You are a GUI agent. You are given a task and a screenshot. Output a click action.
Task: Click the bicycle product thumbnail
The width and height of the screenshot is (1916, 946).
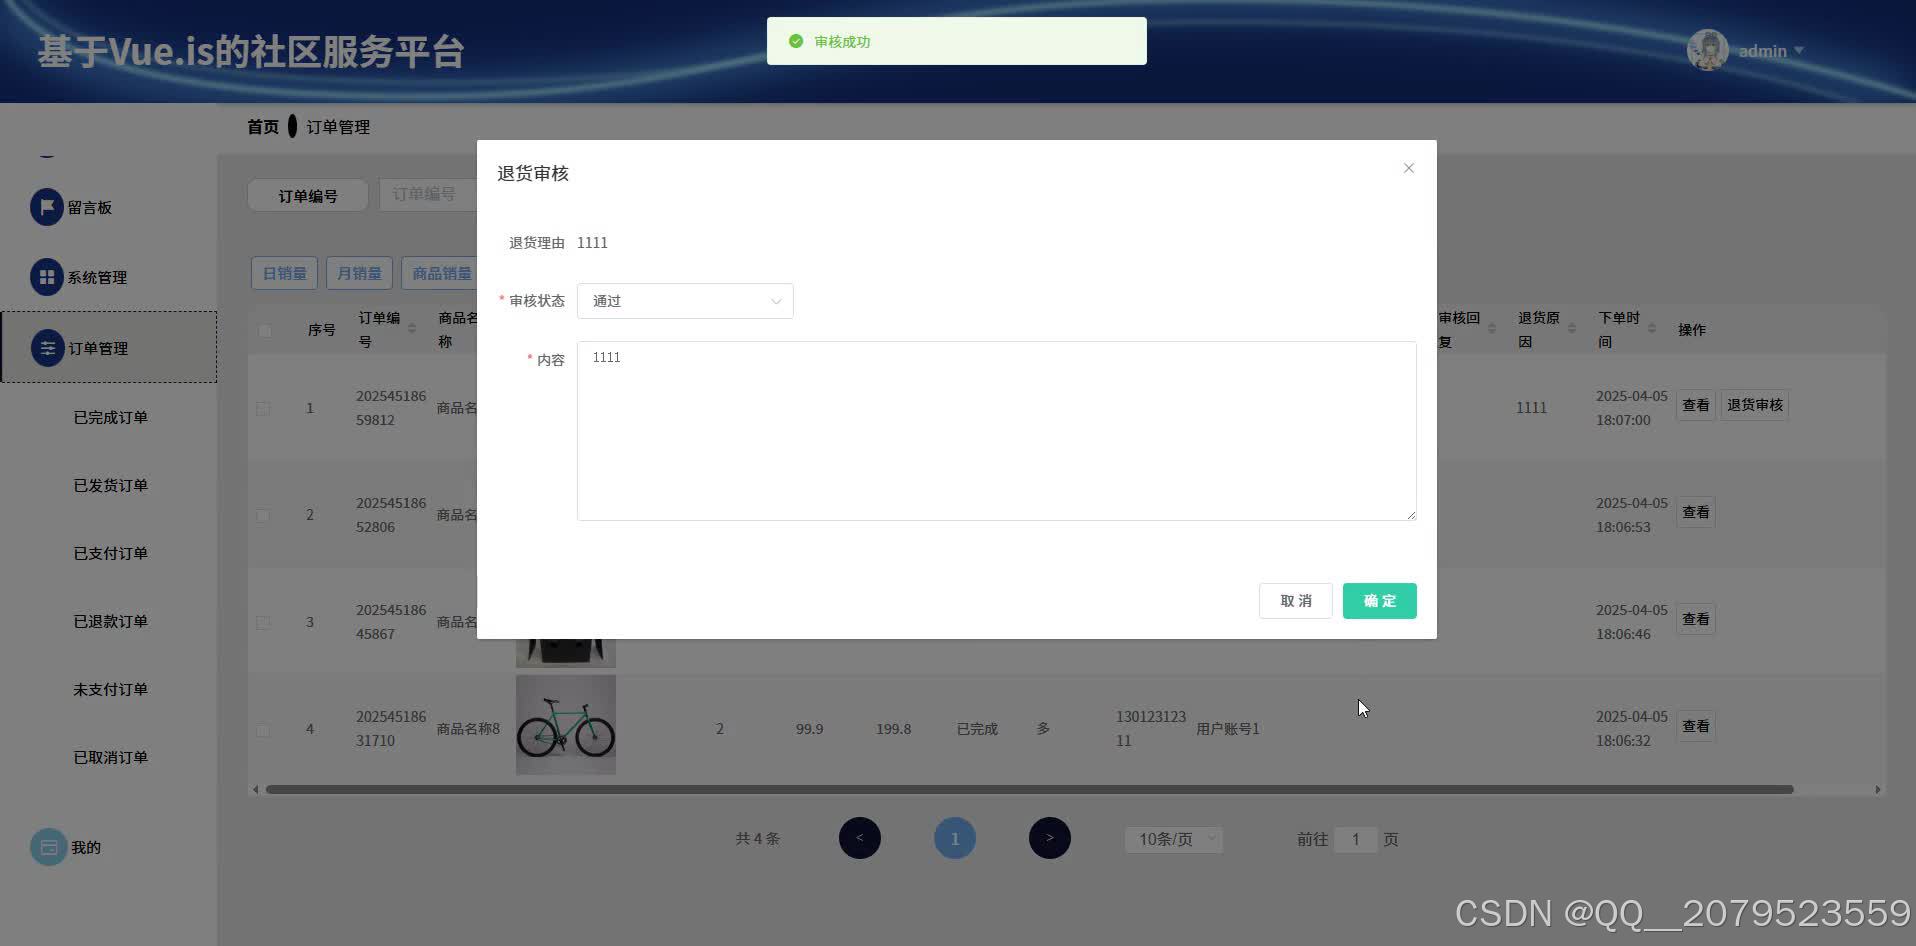[x=566, y=725]
